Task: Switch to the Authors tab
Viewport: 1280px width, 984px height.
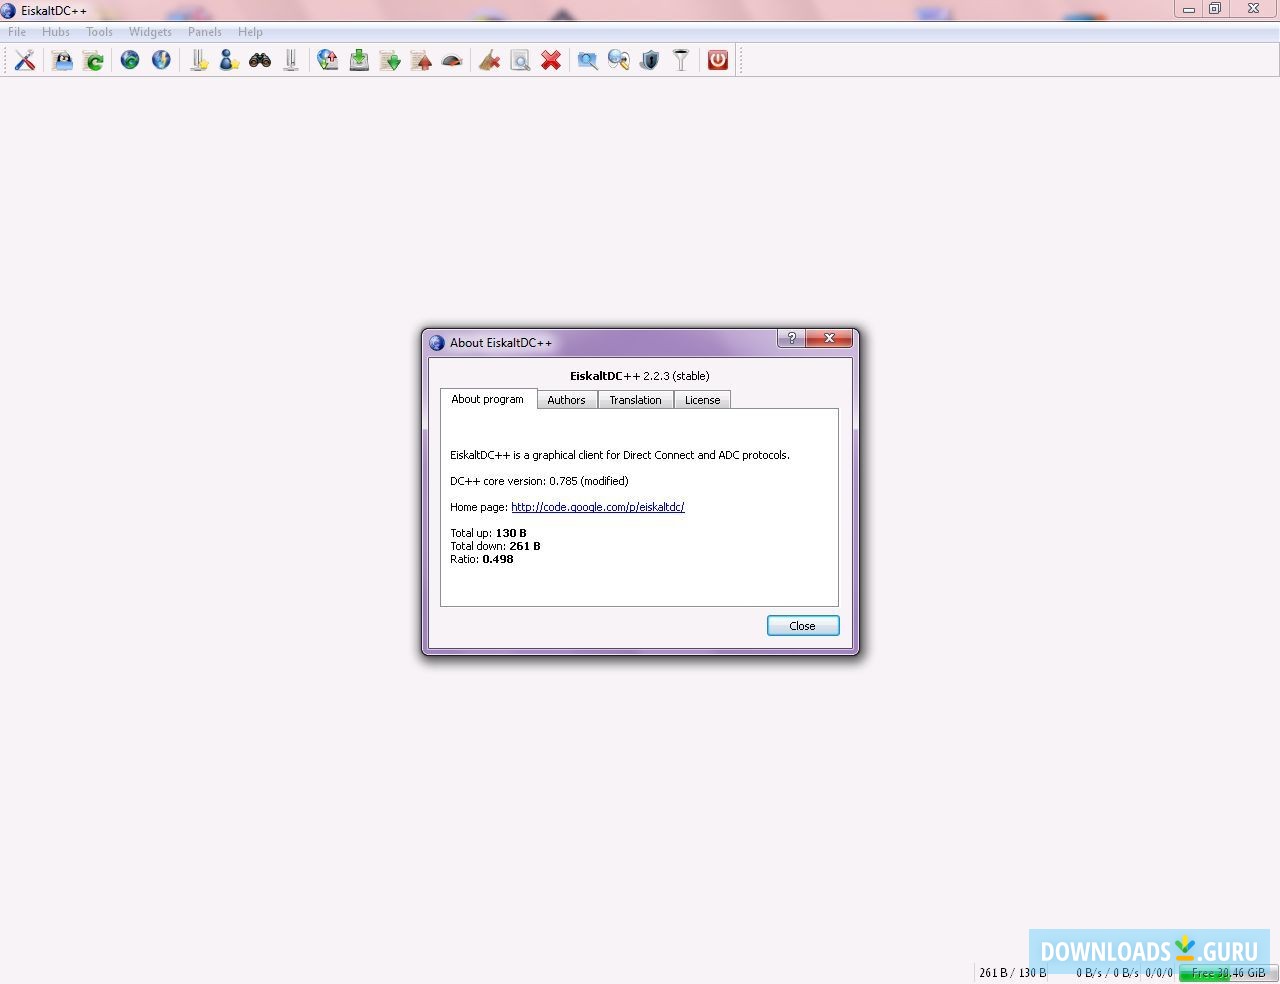Action: pyautogui.click(x=567, y=400)
